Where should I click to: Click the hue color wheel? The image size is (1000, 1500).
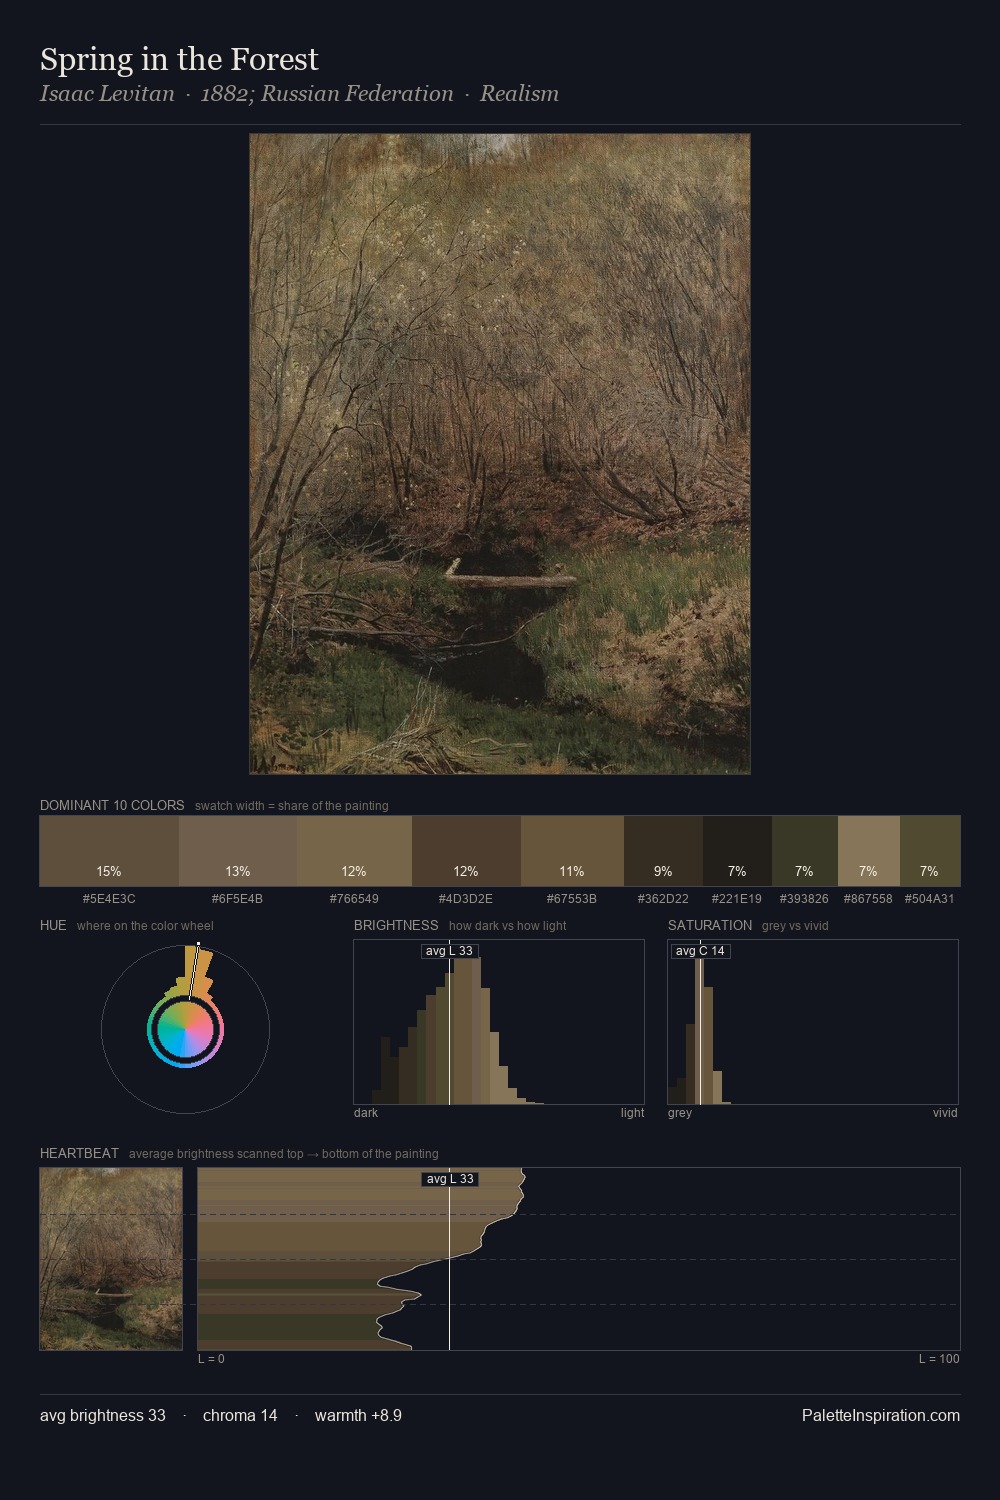pyautogui.click(x=185, y=1029)
